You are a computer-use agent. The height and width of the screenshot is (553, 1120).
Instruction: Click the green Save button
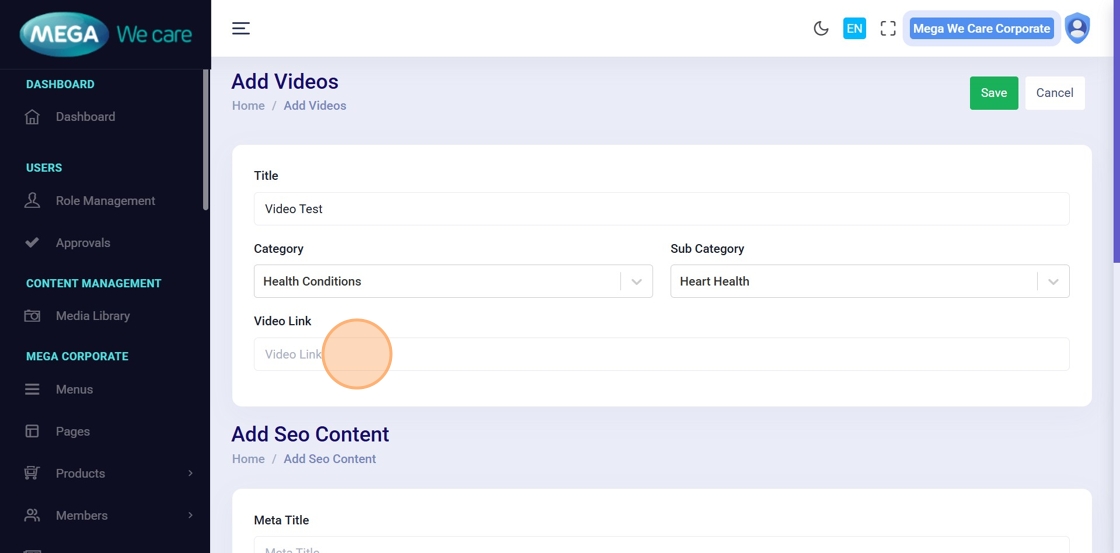pos(994,93)
